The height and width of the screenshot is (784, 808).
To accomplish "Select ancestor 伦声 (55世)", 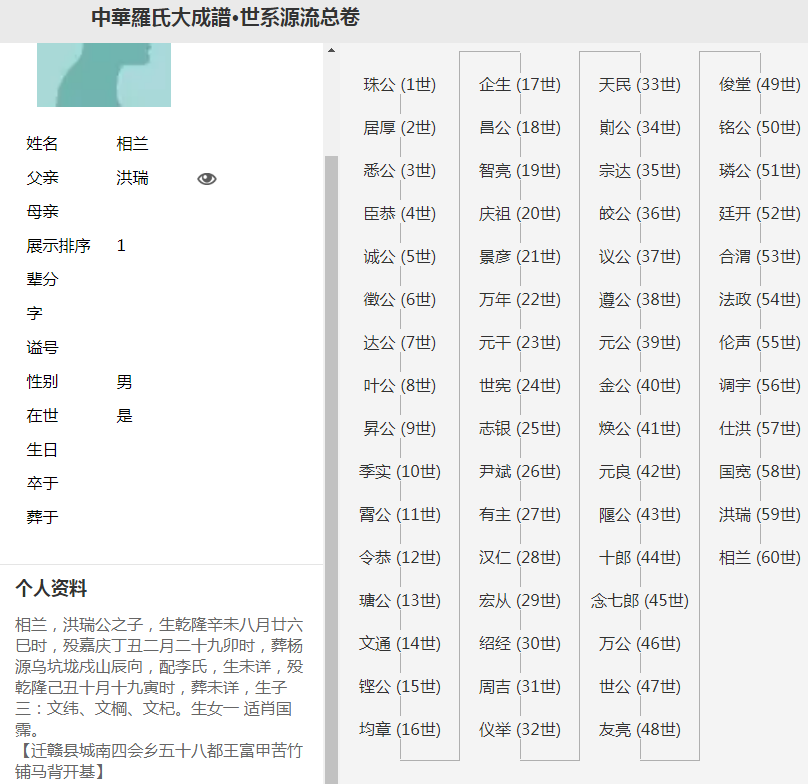I will (x=760, y=343).
